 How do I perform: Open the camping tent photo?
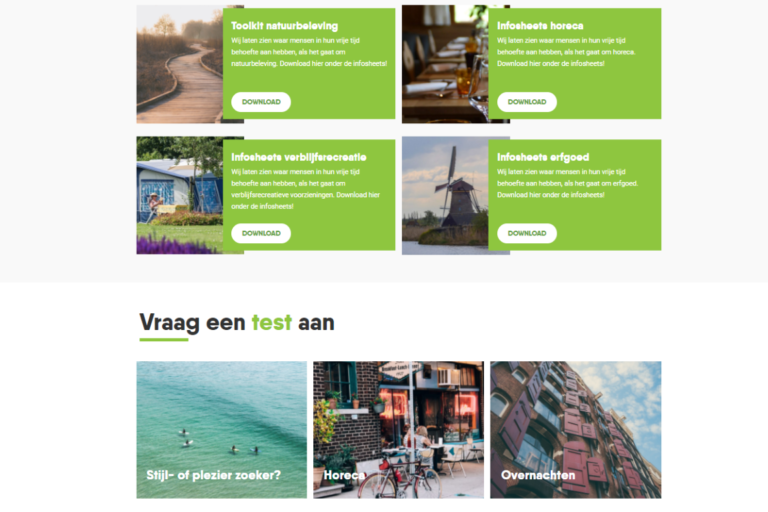pos(179,195)
